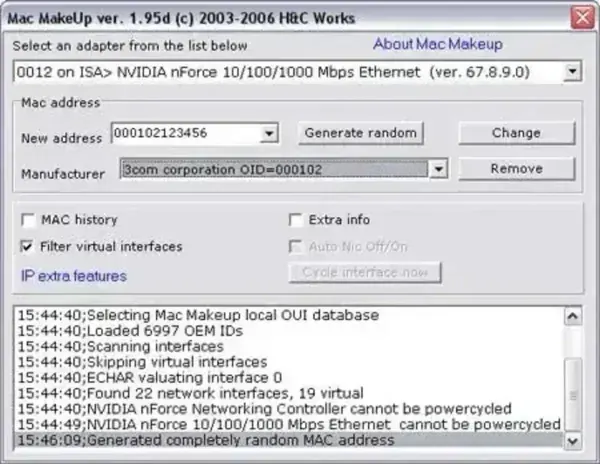The image size is (600, 464).
Task: Click the Remove button
Action: (x=517, y=169)
